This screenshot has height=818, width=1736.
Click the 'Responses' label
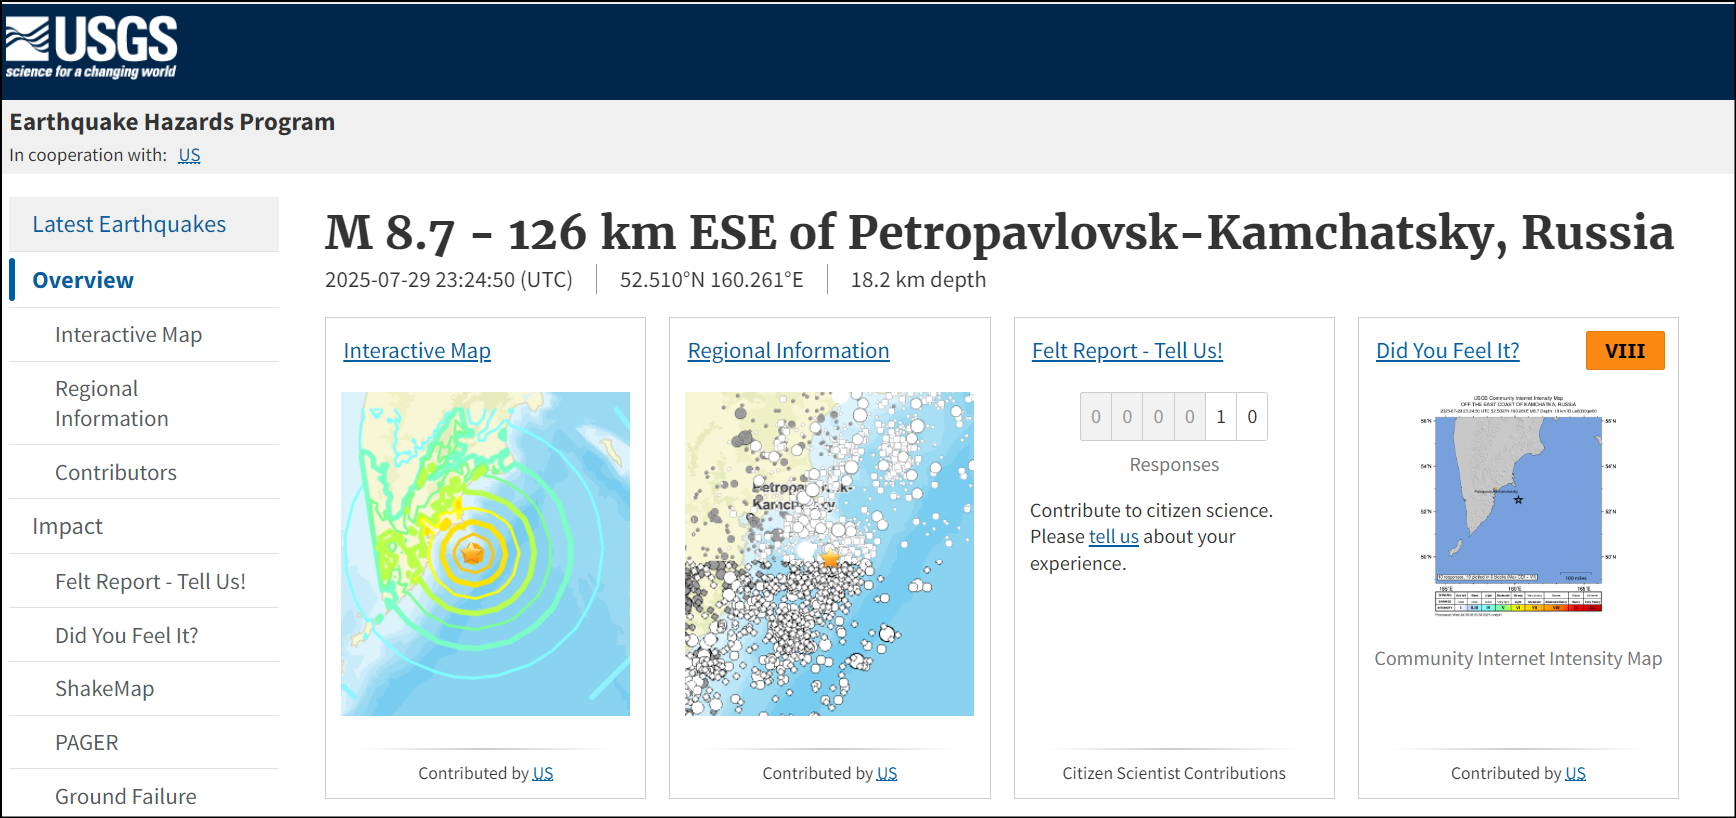[1174, 465]
